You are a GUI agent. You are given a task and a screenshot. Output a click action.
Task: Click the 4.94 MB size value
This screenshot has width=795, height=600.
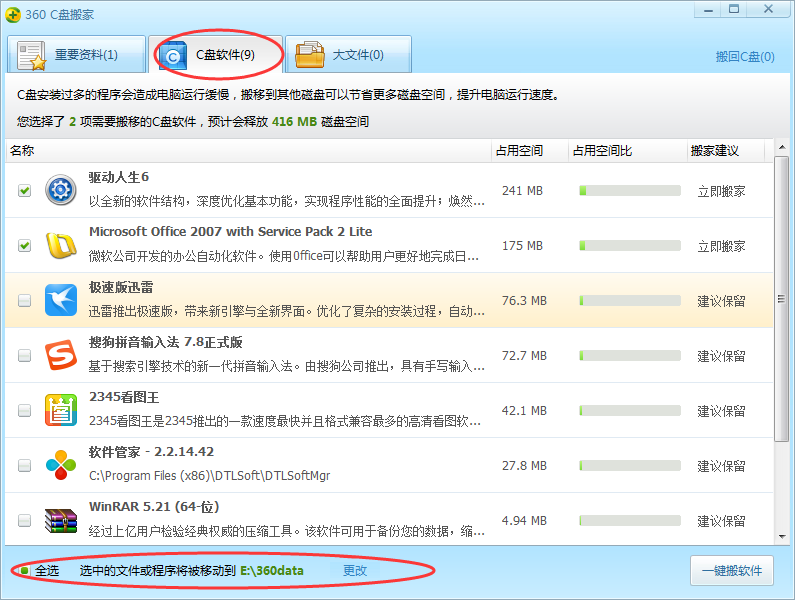524,520
